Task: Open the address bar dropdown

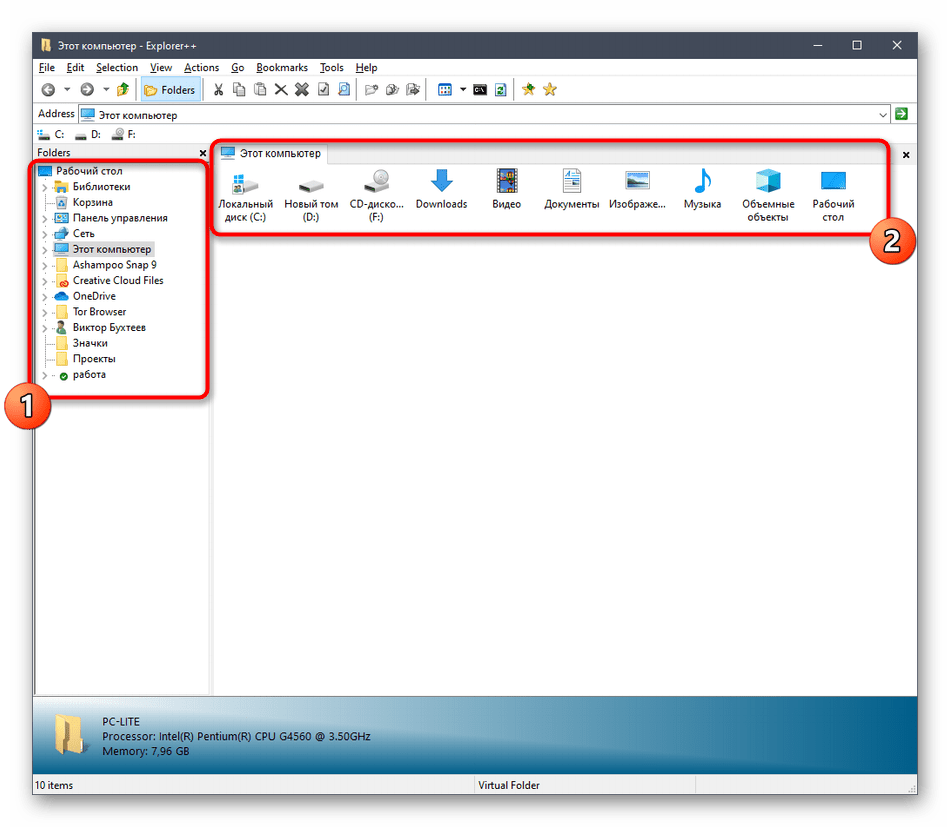Action: 882,115
